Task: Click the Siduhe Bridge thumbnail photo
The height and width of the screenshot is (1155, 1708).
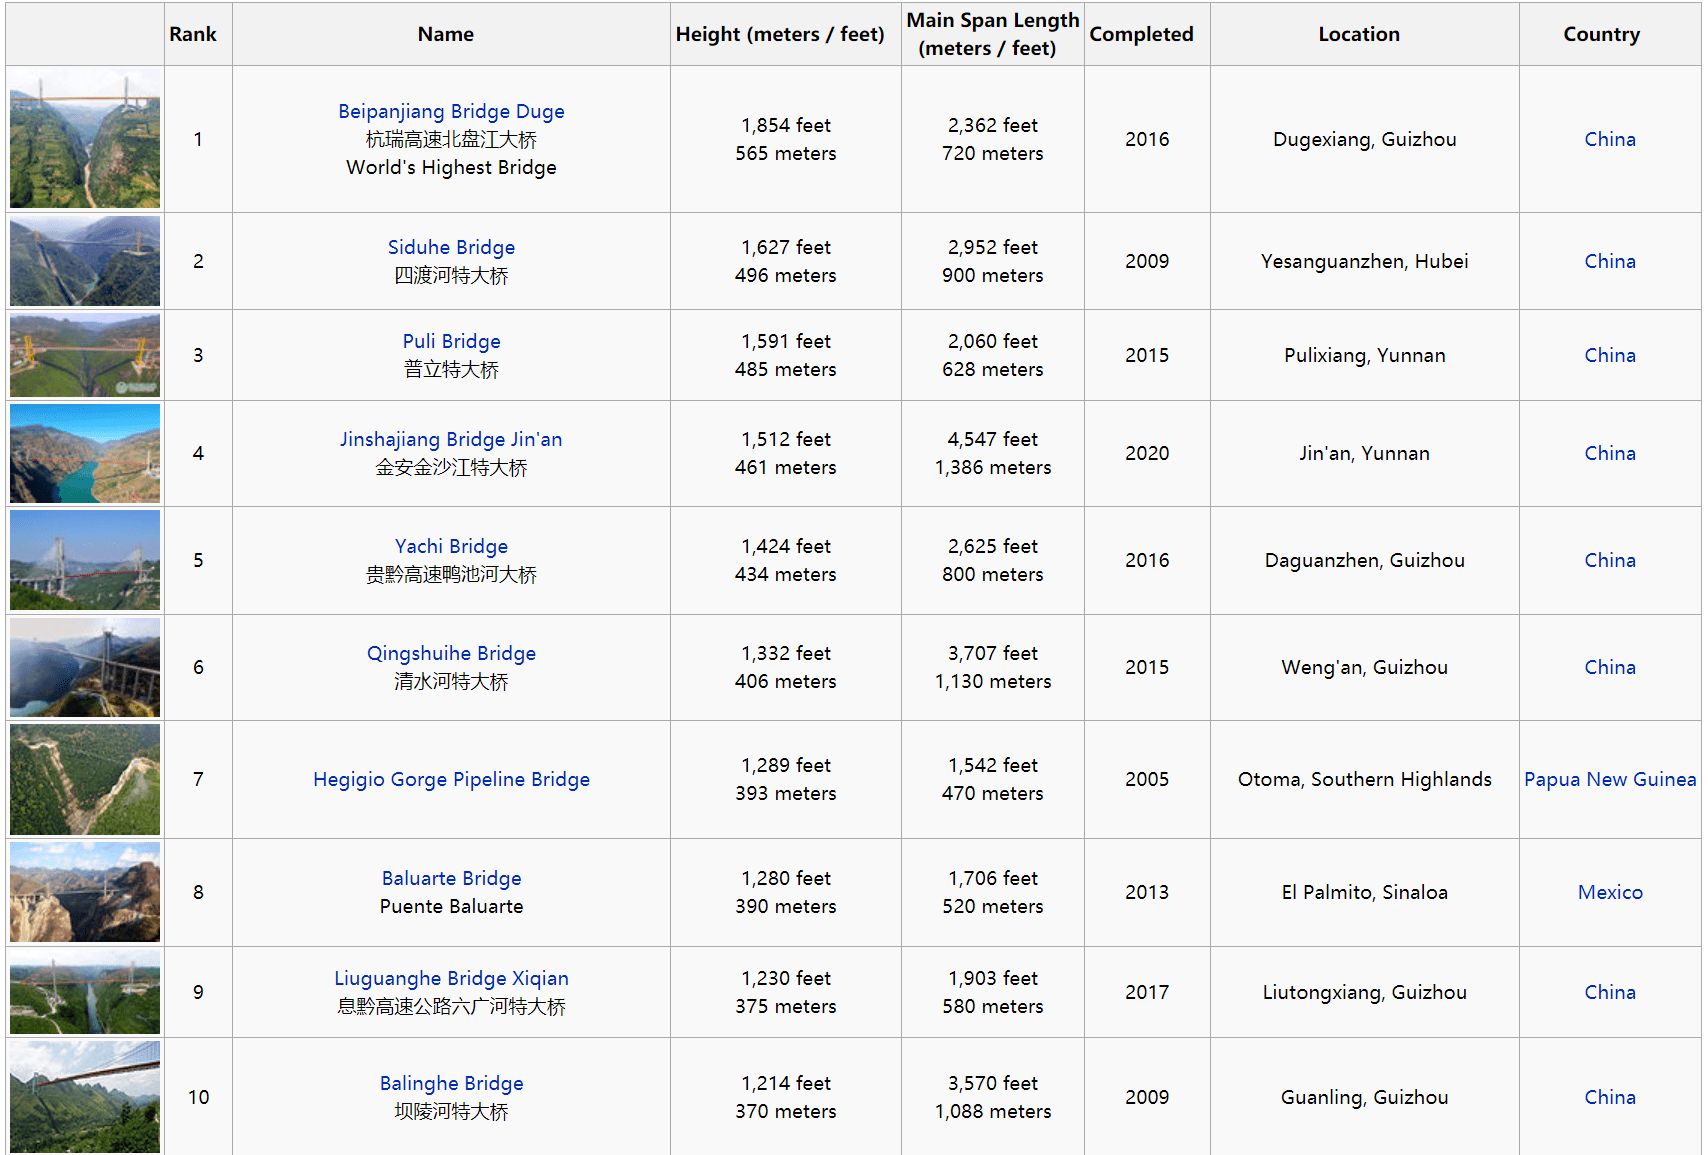Action: click(85, 261)
